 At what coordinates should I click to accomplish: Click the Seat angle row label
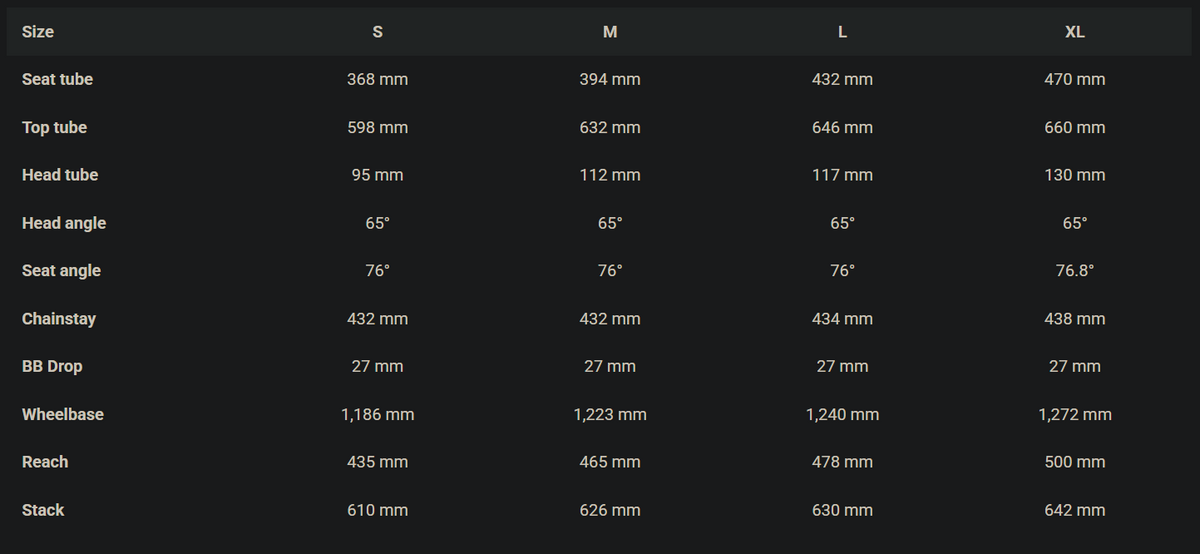point(61,271)
